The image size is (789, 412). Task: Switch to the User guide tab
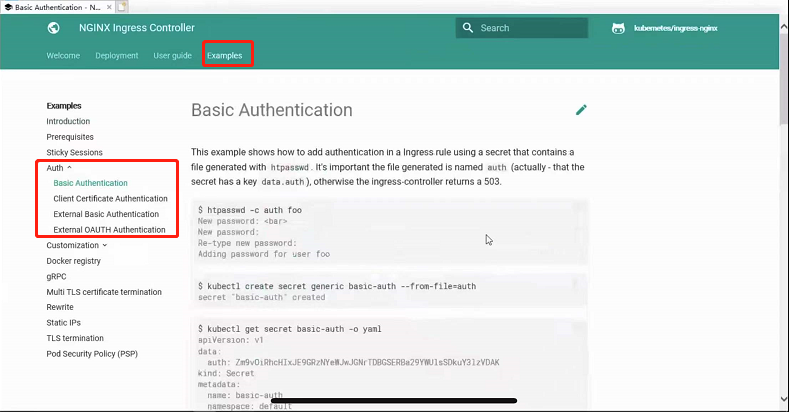point(173,55)
